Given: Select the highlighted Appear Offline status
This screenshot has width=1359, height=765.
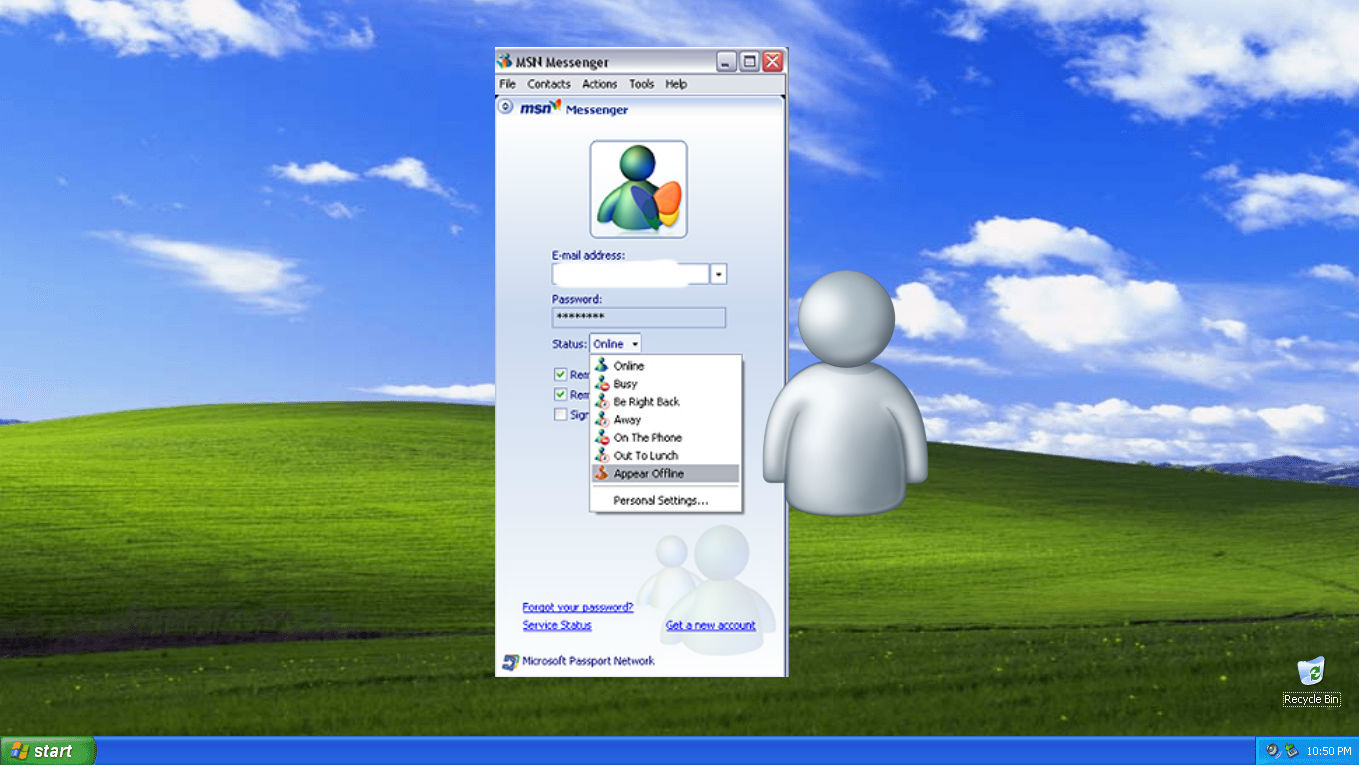Looking at the screenshot, I should coord(666,474).
